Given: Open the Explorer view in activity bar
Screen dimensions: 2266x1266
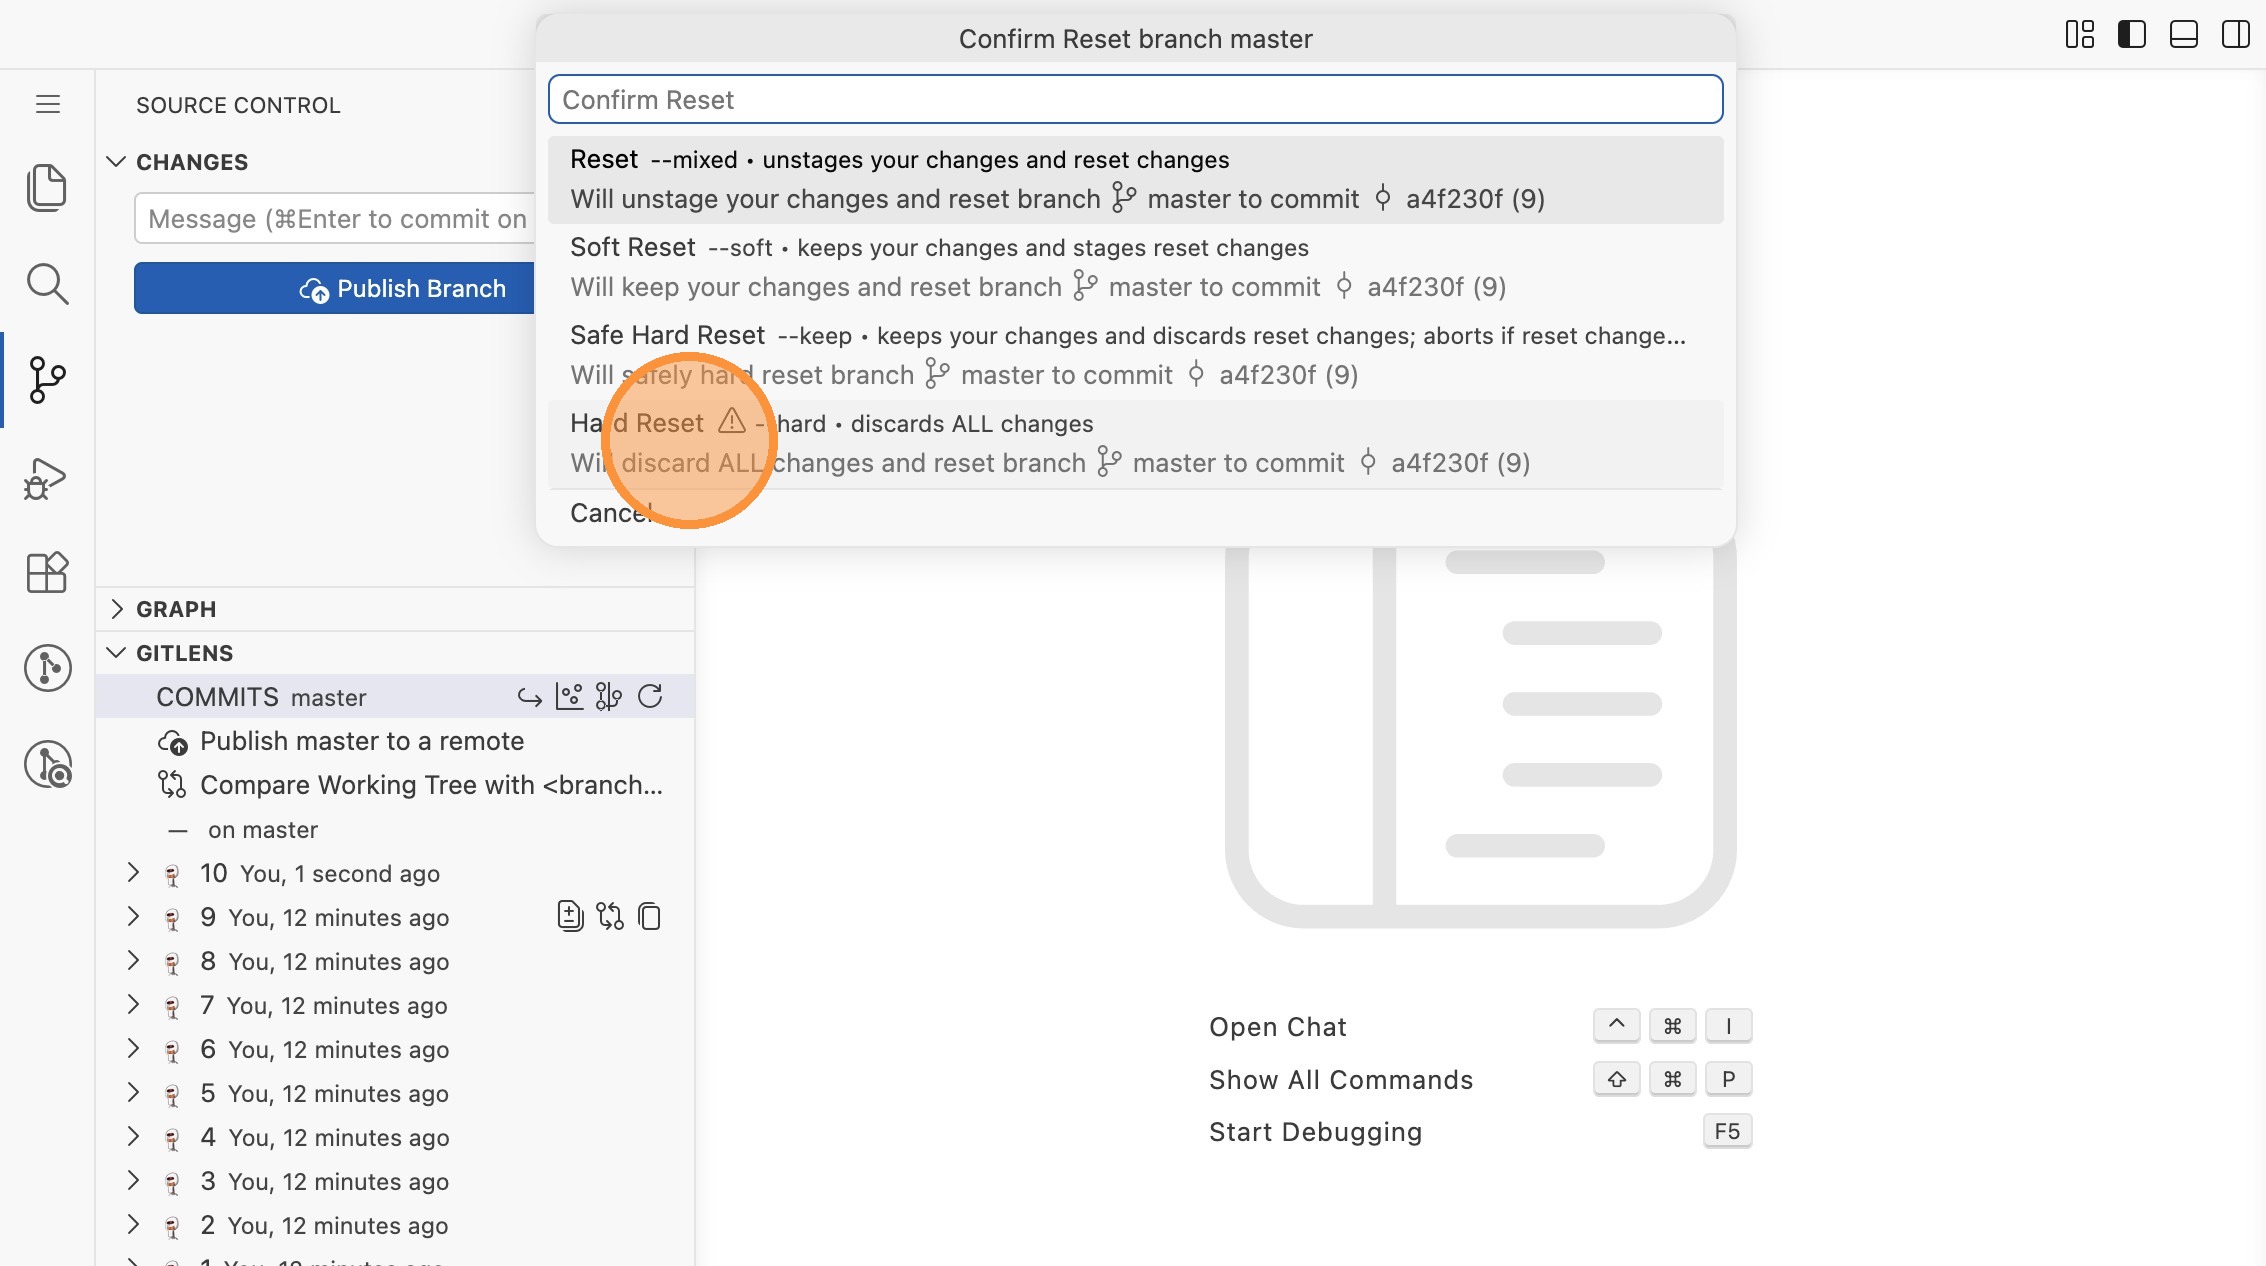Looking at the screenshot, I should click(x=46, y=188).
